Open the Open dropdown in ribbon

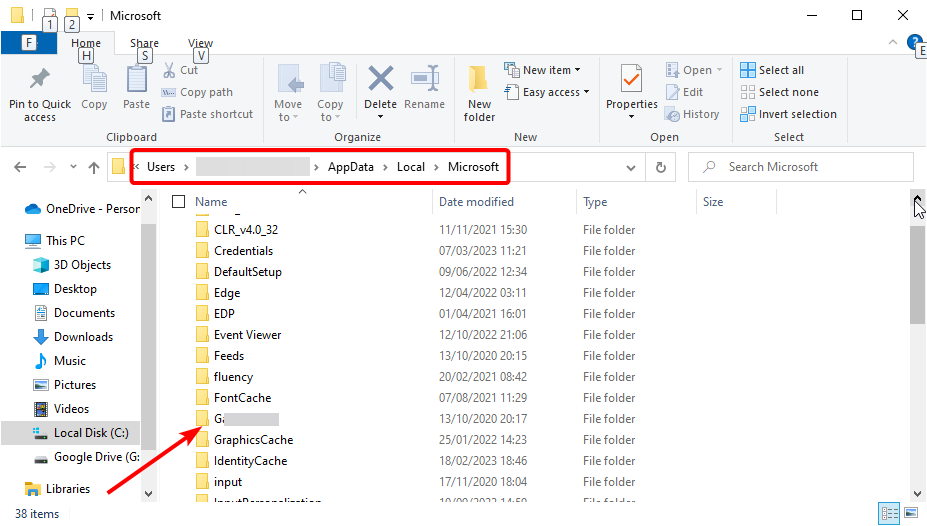694,70
